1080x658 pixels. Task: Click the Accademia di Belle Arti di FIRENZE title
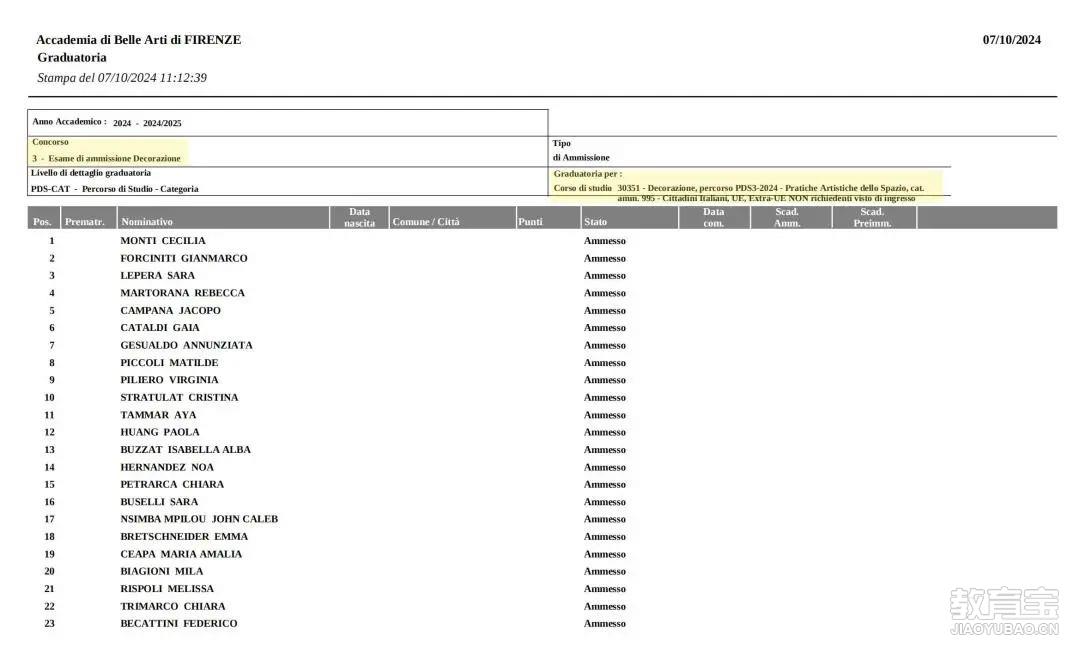point(138,40)
